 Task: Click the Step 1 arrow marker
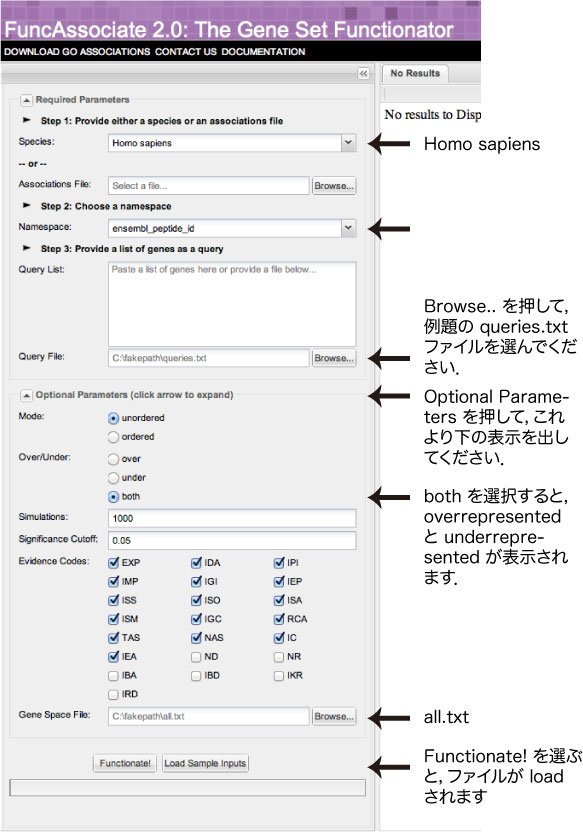[x=27, y=120]
